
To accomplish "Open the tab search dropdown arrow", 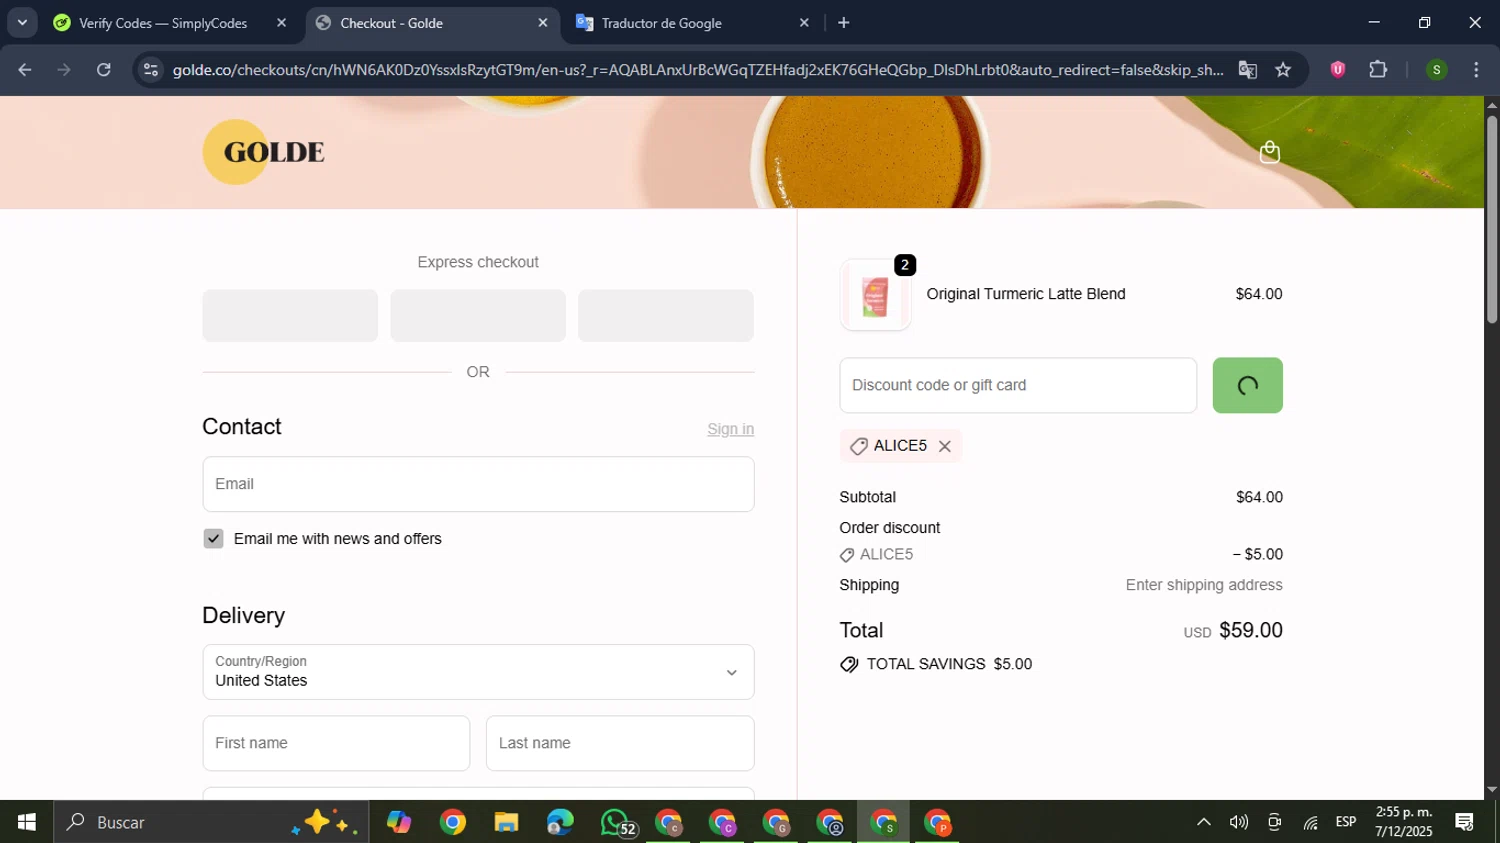I will [22, 22].
